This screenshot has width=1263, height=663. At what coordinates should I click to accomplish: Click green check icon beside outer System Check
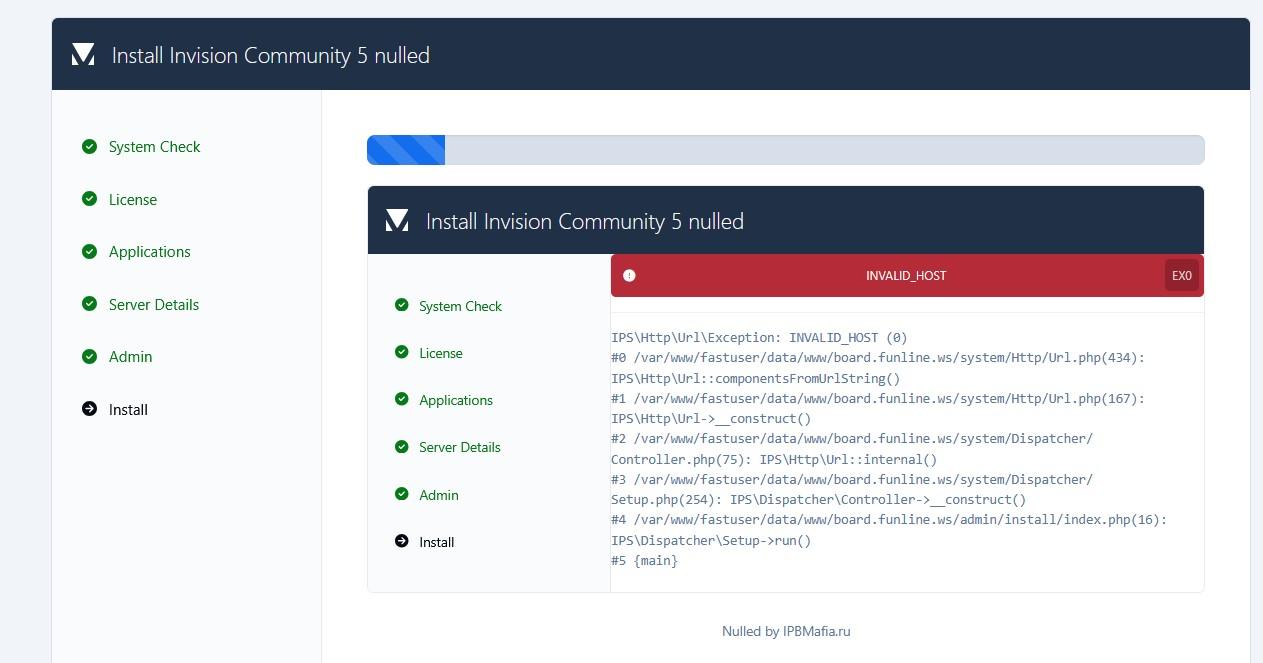tap(90, 146)
